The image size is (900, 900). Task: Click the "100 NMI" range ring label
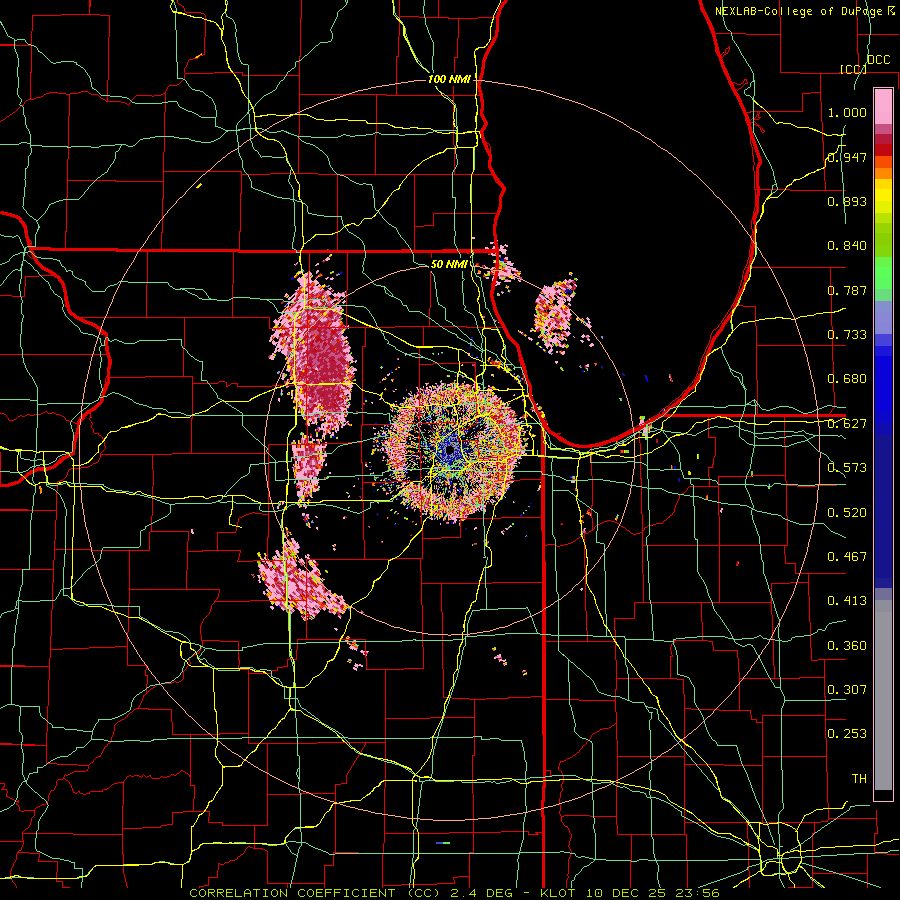point(449,79)
